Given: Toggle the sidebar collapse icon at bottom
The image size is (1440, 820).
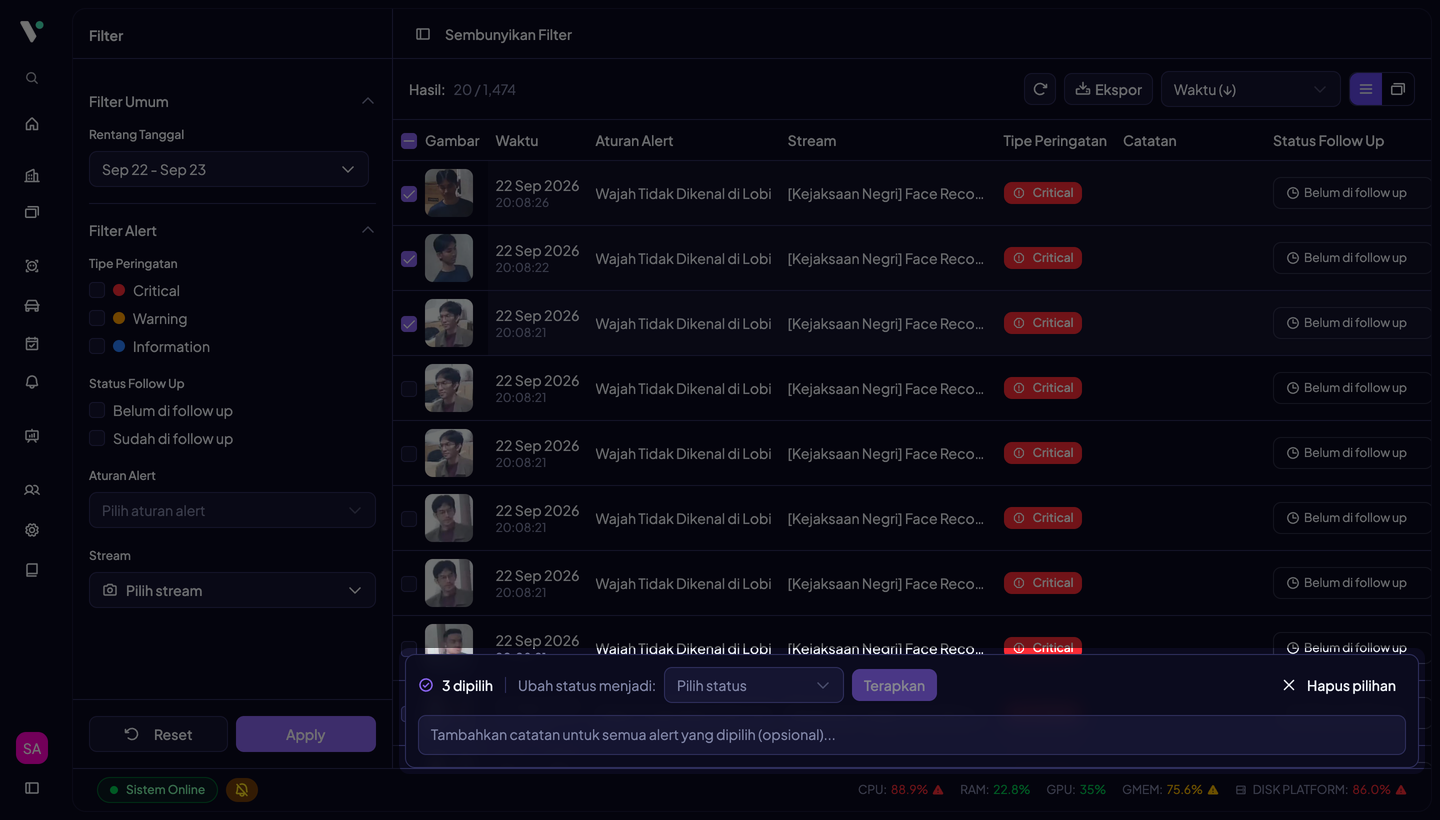Looking at the screenshot, I should coord(32,788).
